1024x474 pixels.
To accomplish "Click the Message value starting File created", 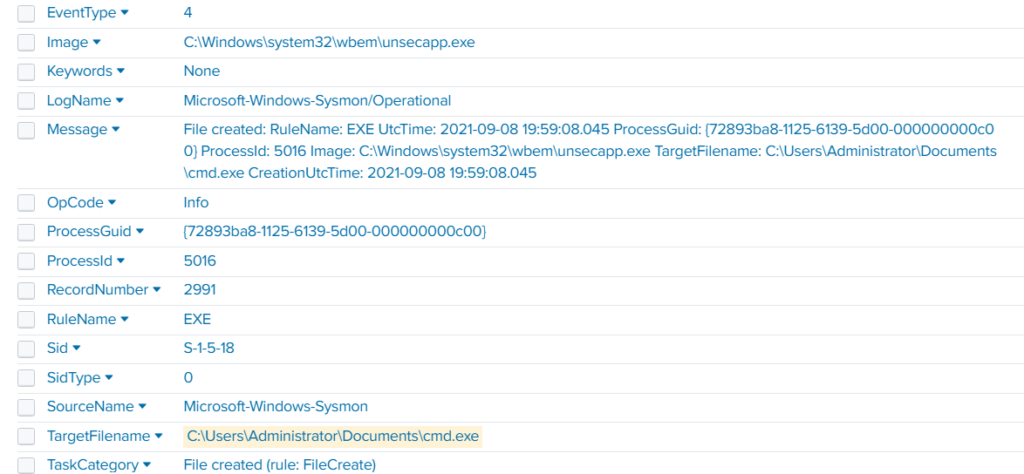I will coord(590,151).
